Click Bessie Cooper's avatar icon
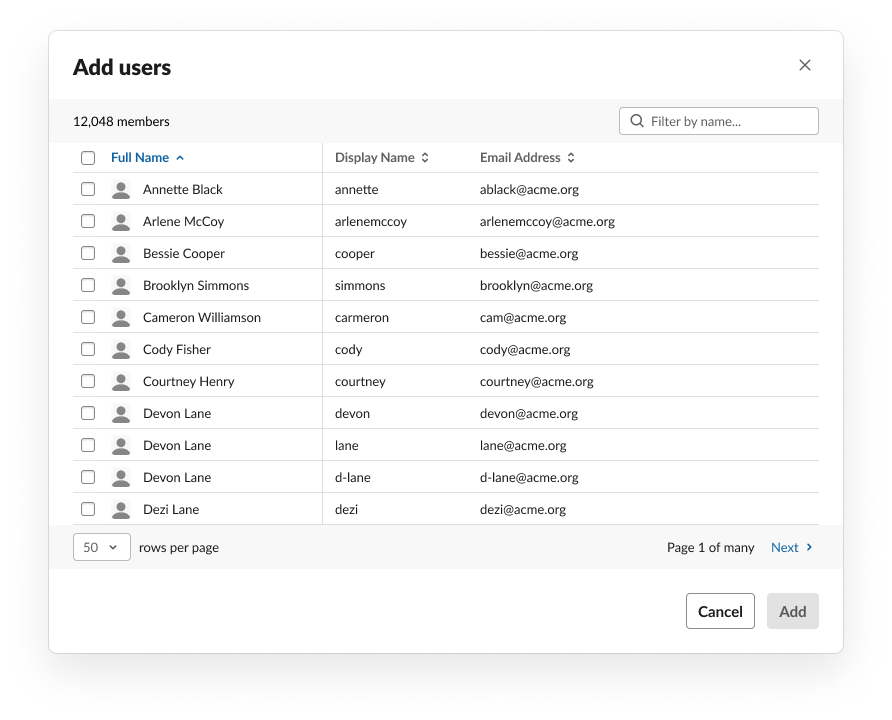Viewport: 892px width, 720px height. [121, 254]
